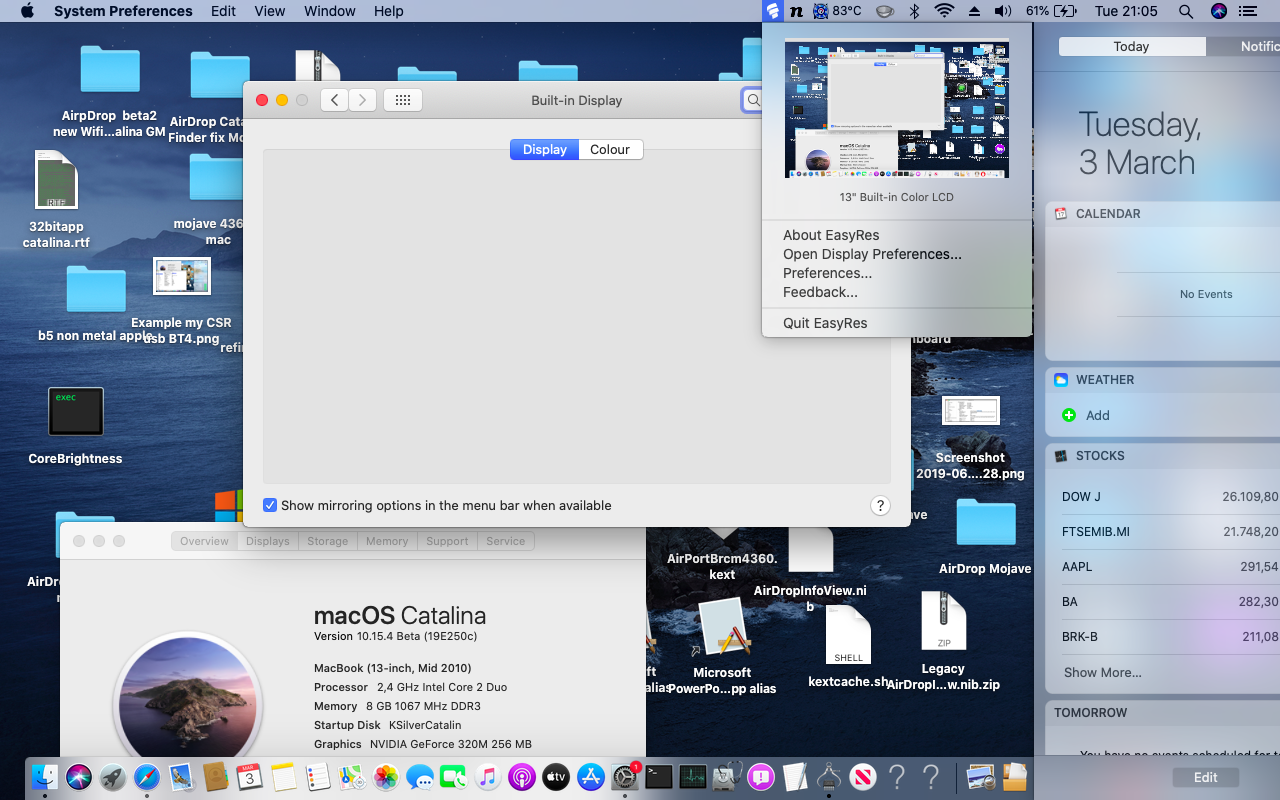This screenshot has height=800, width=1280.
Task: Open Reminders from the Dock
Action: (x=317, y=776)
